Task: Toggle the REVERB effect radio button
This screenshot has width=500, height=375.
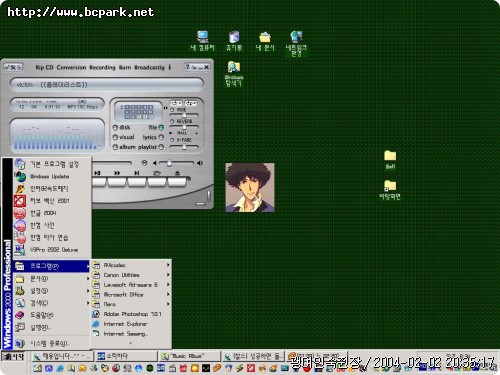Action: click(172, 122)
